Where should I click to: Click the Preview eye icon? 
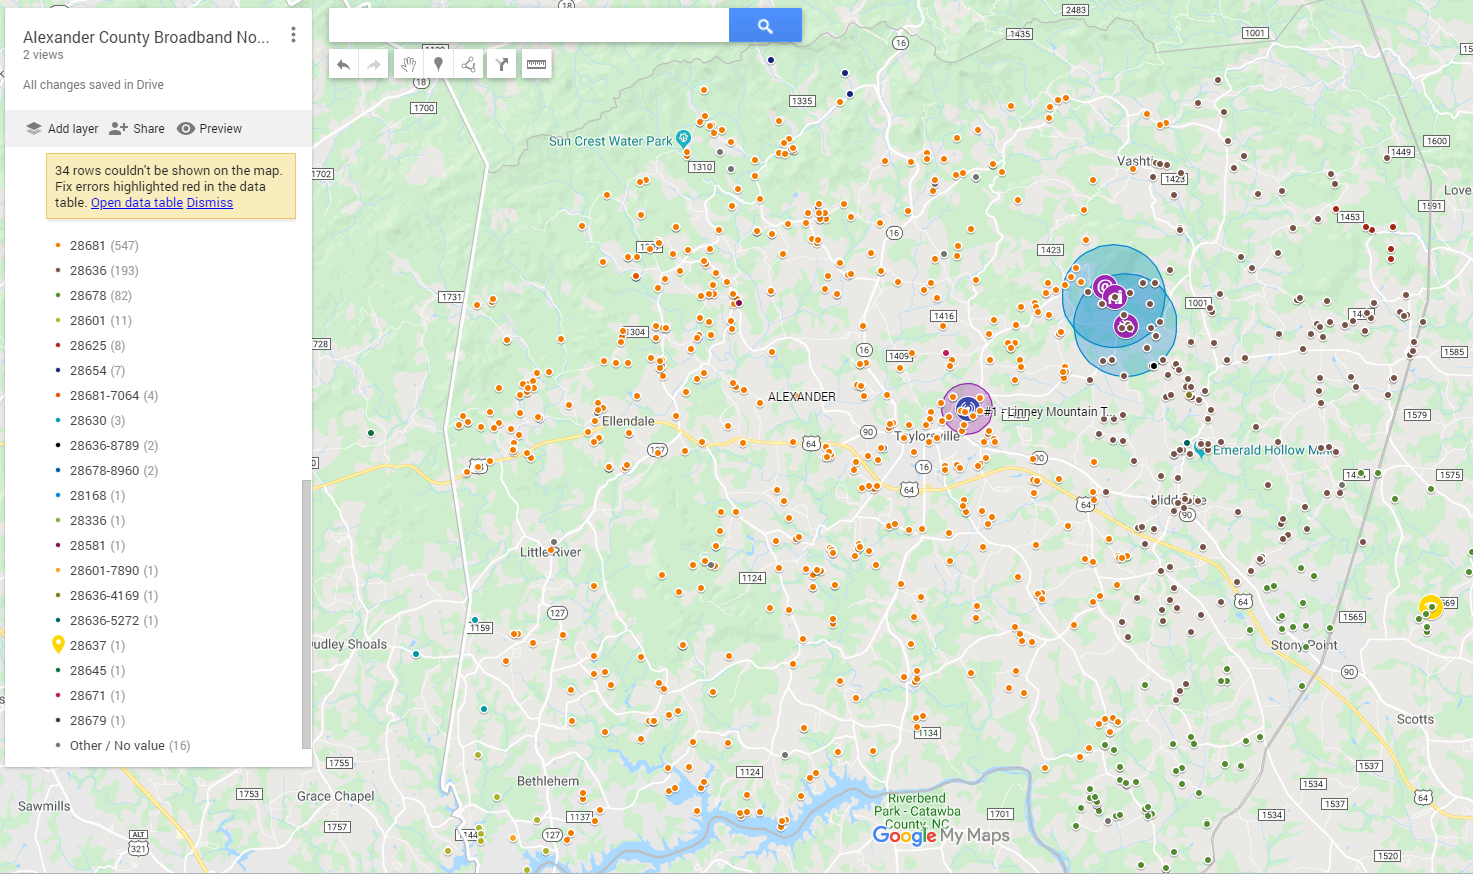point(186,129)
